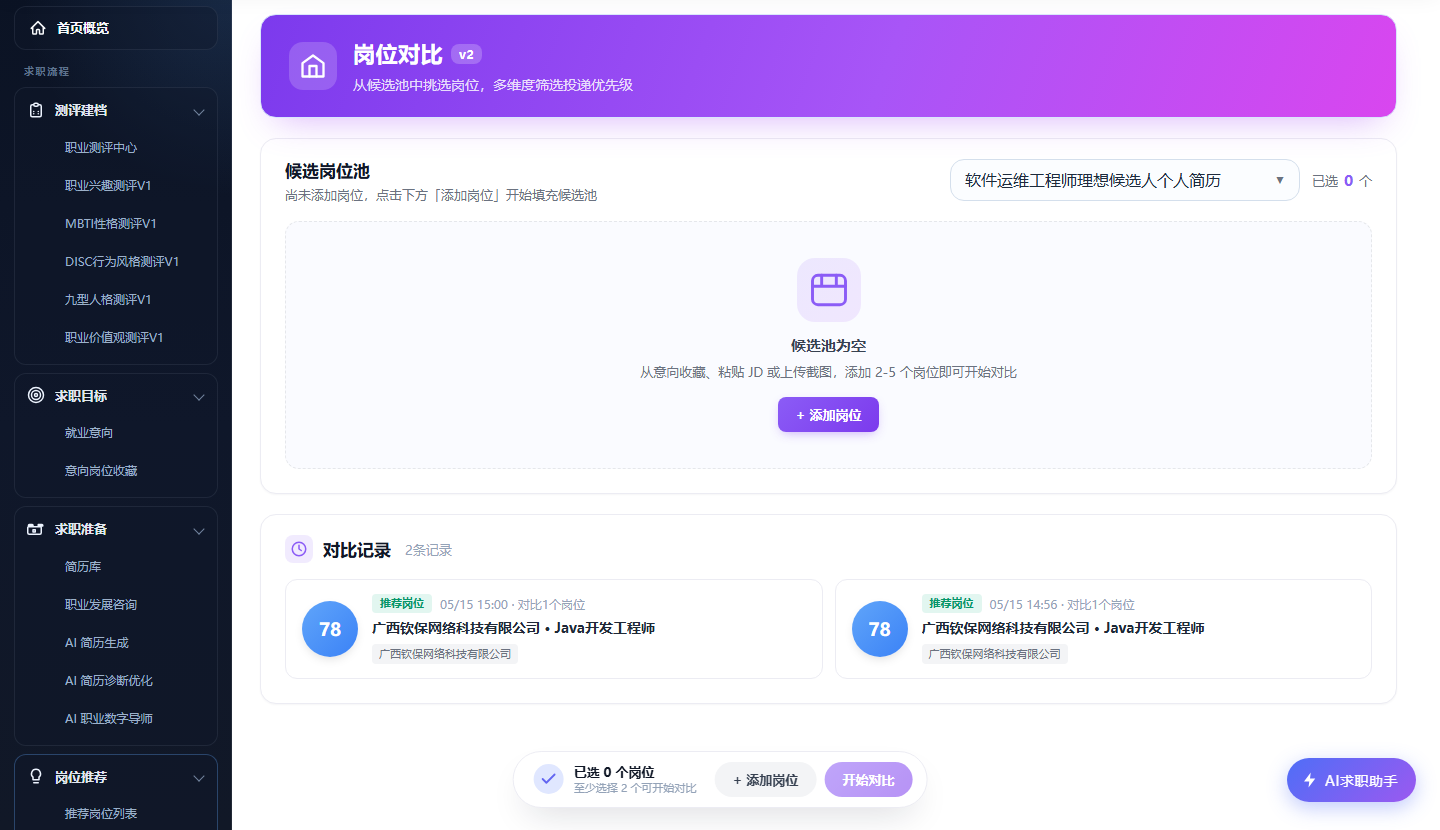This screenshot has height=830, width=1440.
Task: Open the 05/15 15:00 comparison record card
Action: (x=554, y=629)
